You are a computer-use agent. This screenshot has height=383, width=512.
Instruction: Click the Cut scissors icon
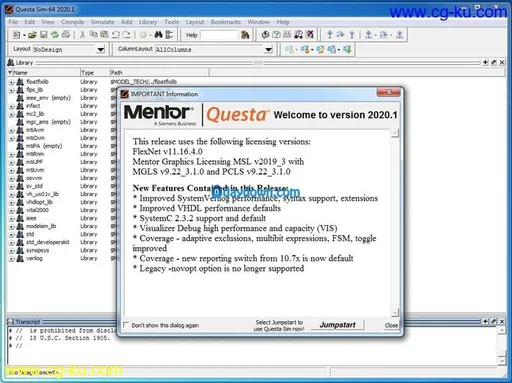[x=82, y=35]
